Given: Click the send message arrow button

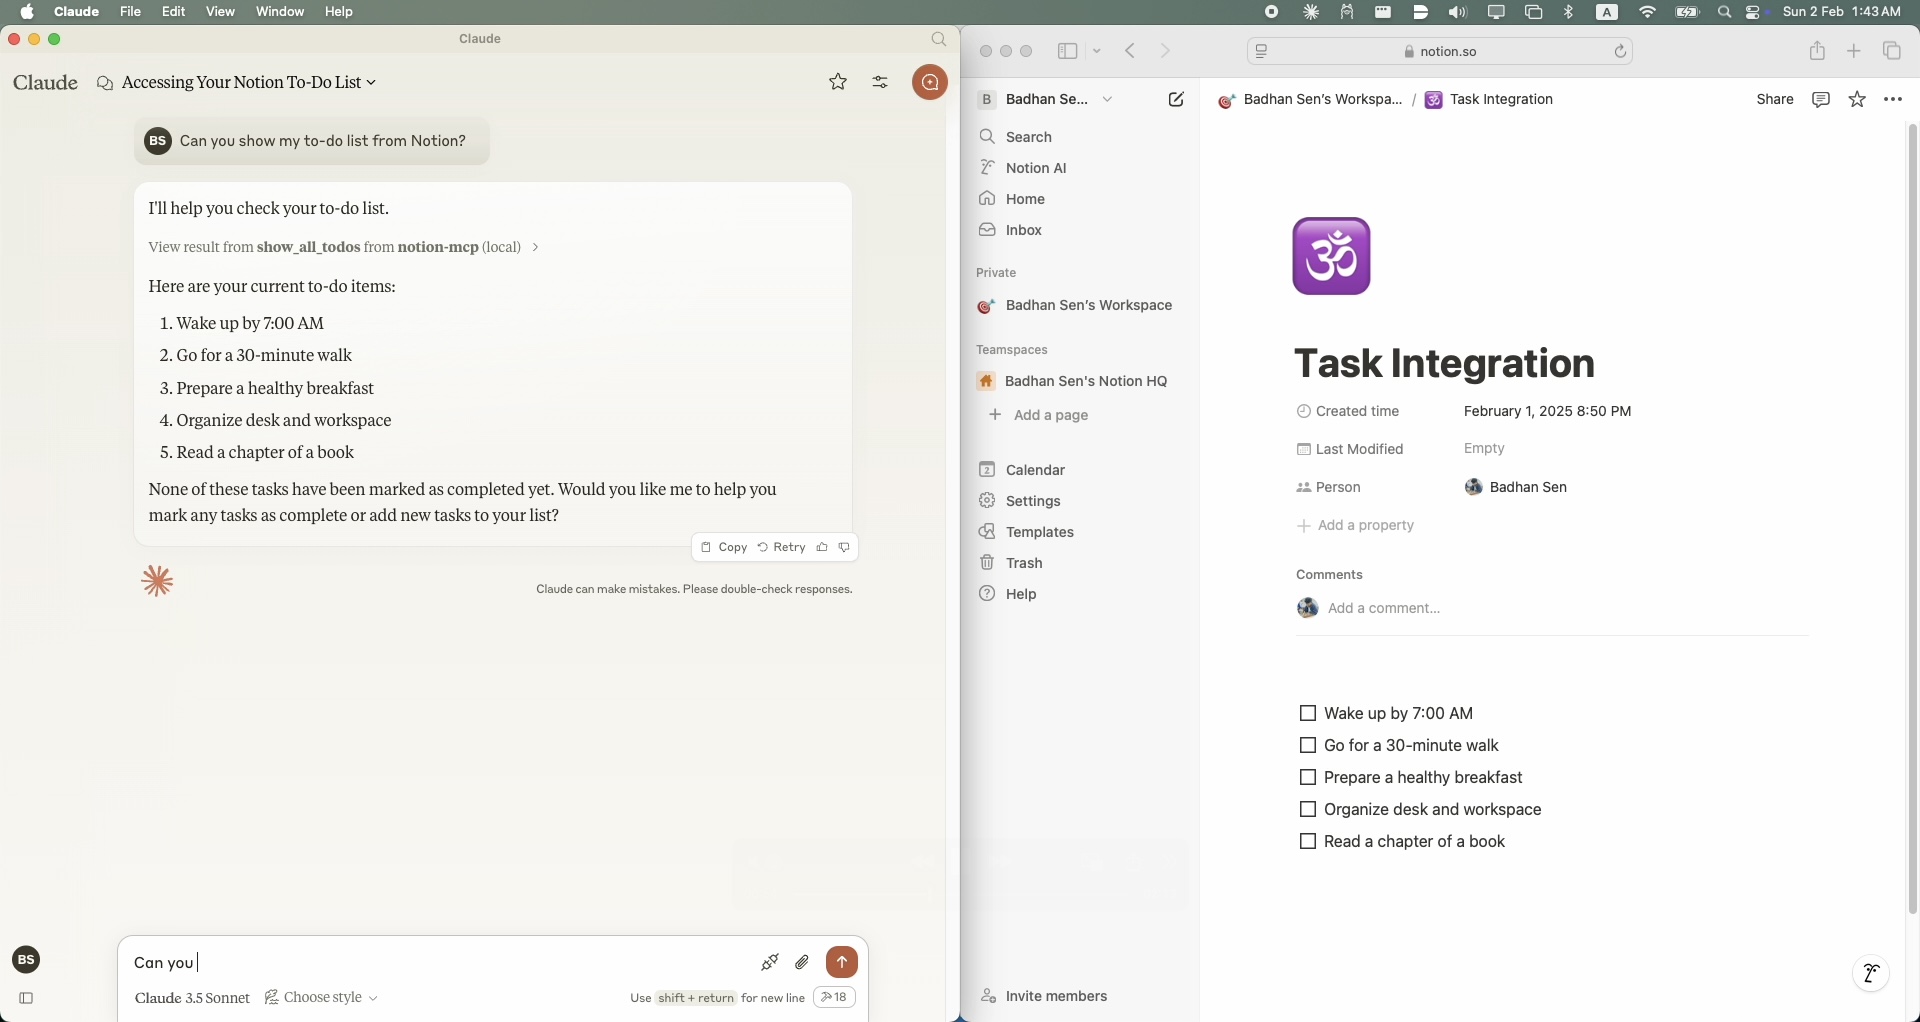Looking at the screenshot, I should click(x=842, y=962).
